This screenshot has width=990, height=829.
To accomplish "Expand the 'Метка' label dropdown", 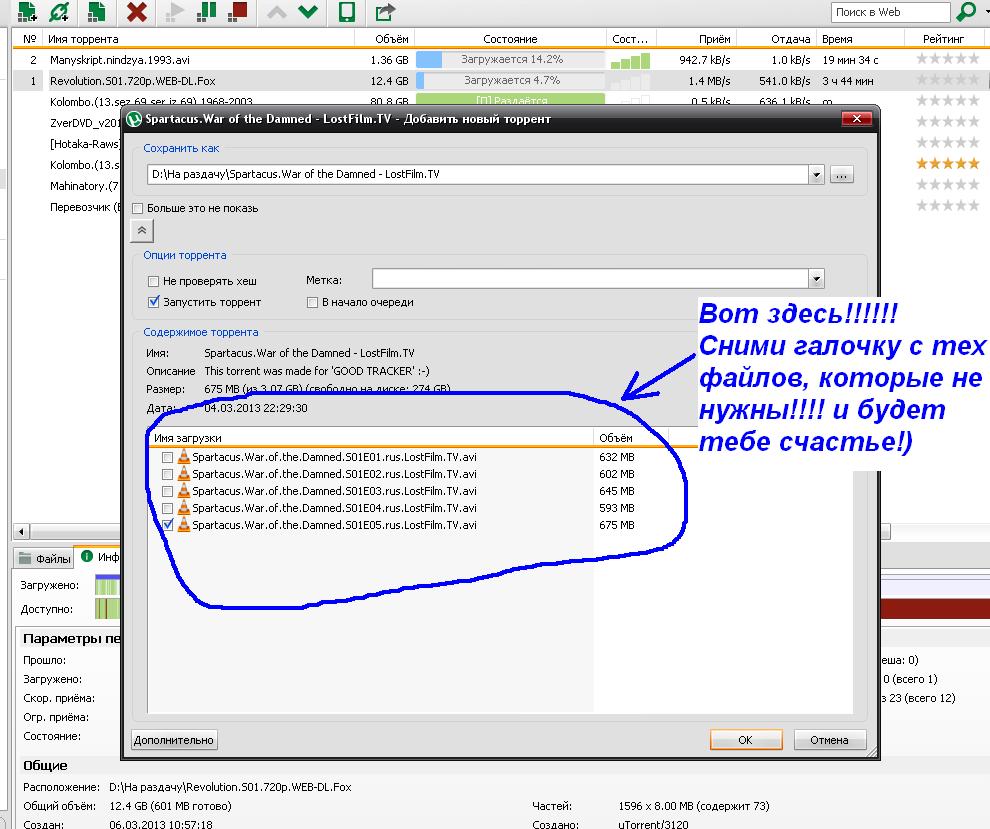I will coord(817,280).
